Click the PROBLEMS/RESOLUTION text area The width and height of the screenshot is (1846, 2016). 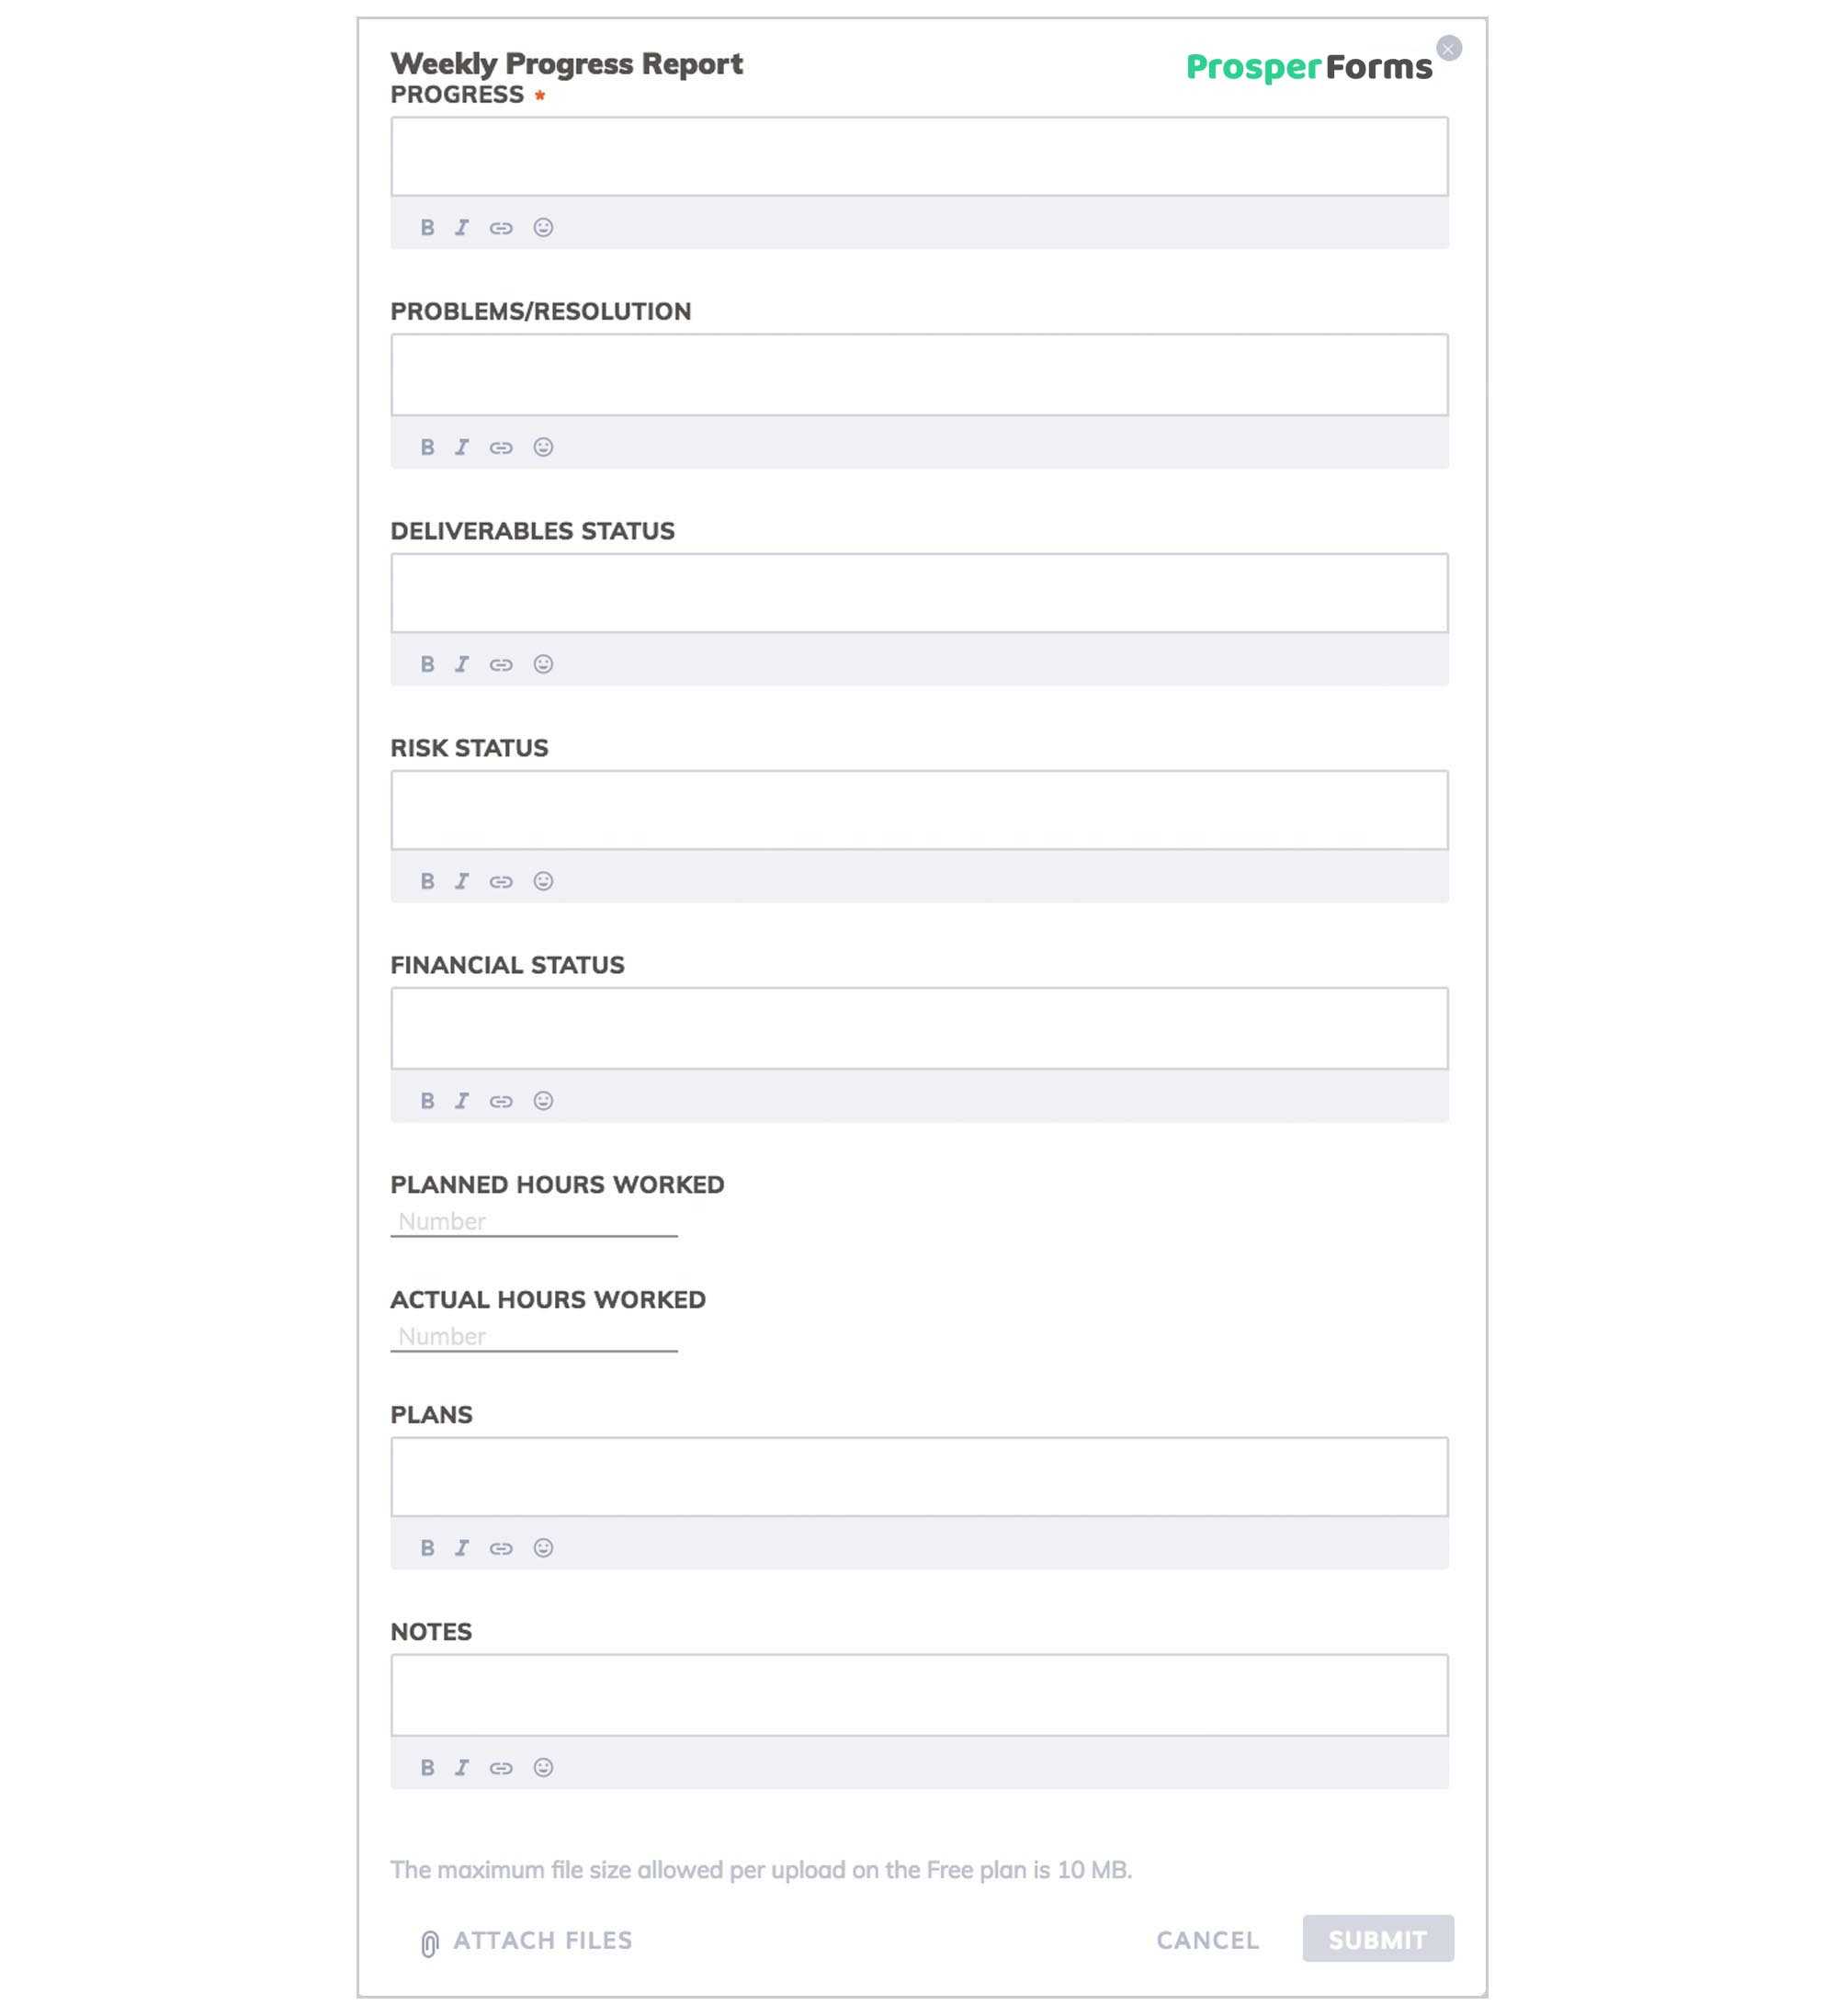pyautogui.click(x=919, y=374)
